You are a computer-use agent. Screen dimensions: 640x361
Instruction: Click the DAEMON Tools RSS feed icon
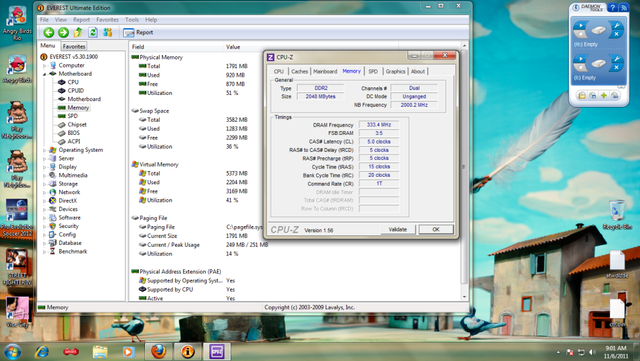[x=623, y=7]
